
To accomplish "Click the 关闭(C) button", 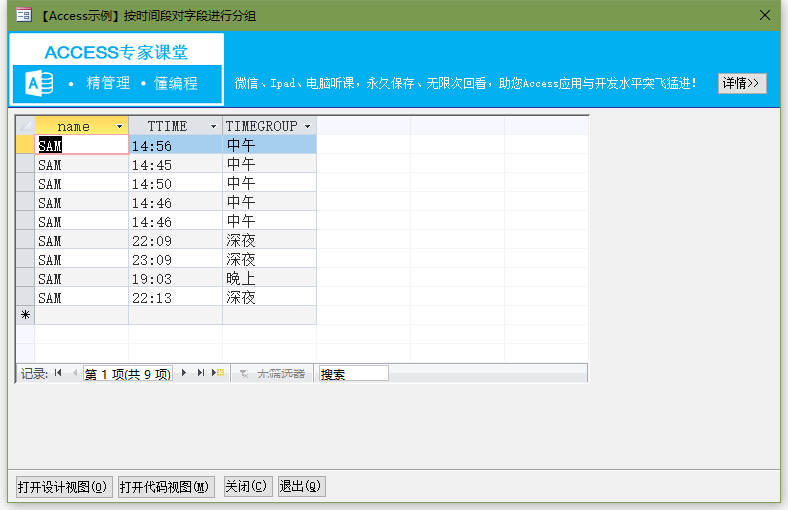I will [x=248, y=486].
